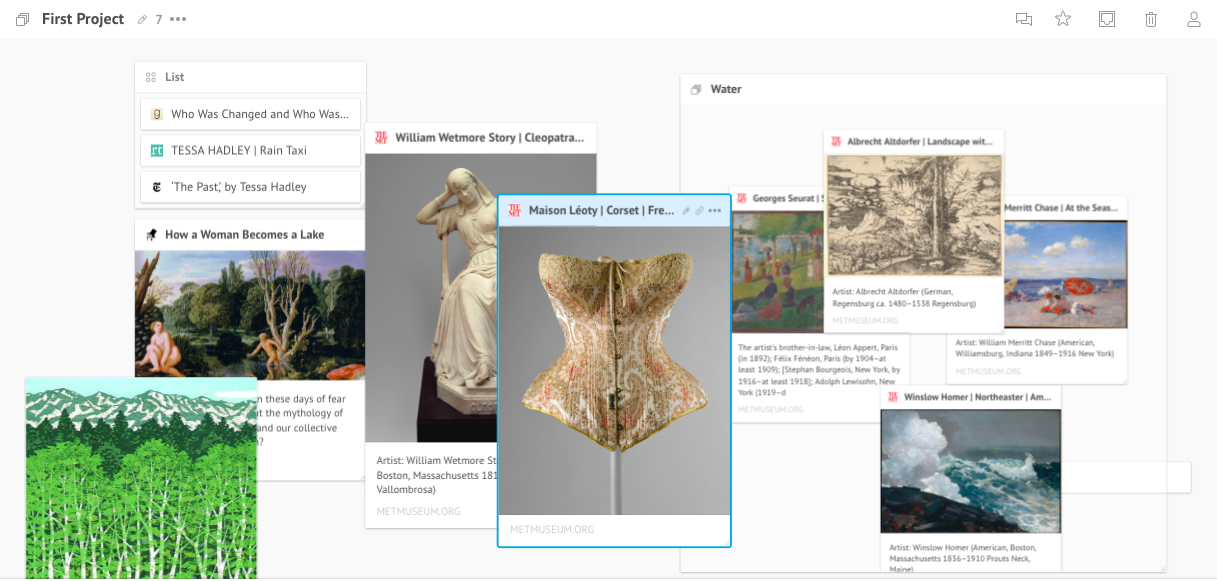
Task: Select 'William Wetmore Story | Cleopatra...' title
Action: [489, 137]
